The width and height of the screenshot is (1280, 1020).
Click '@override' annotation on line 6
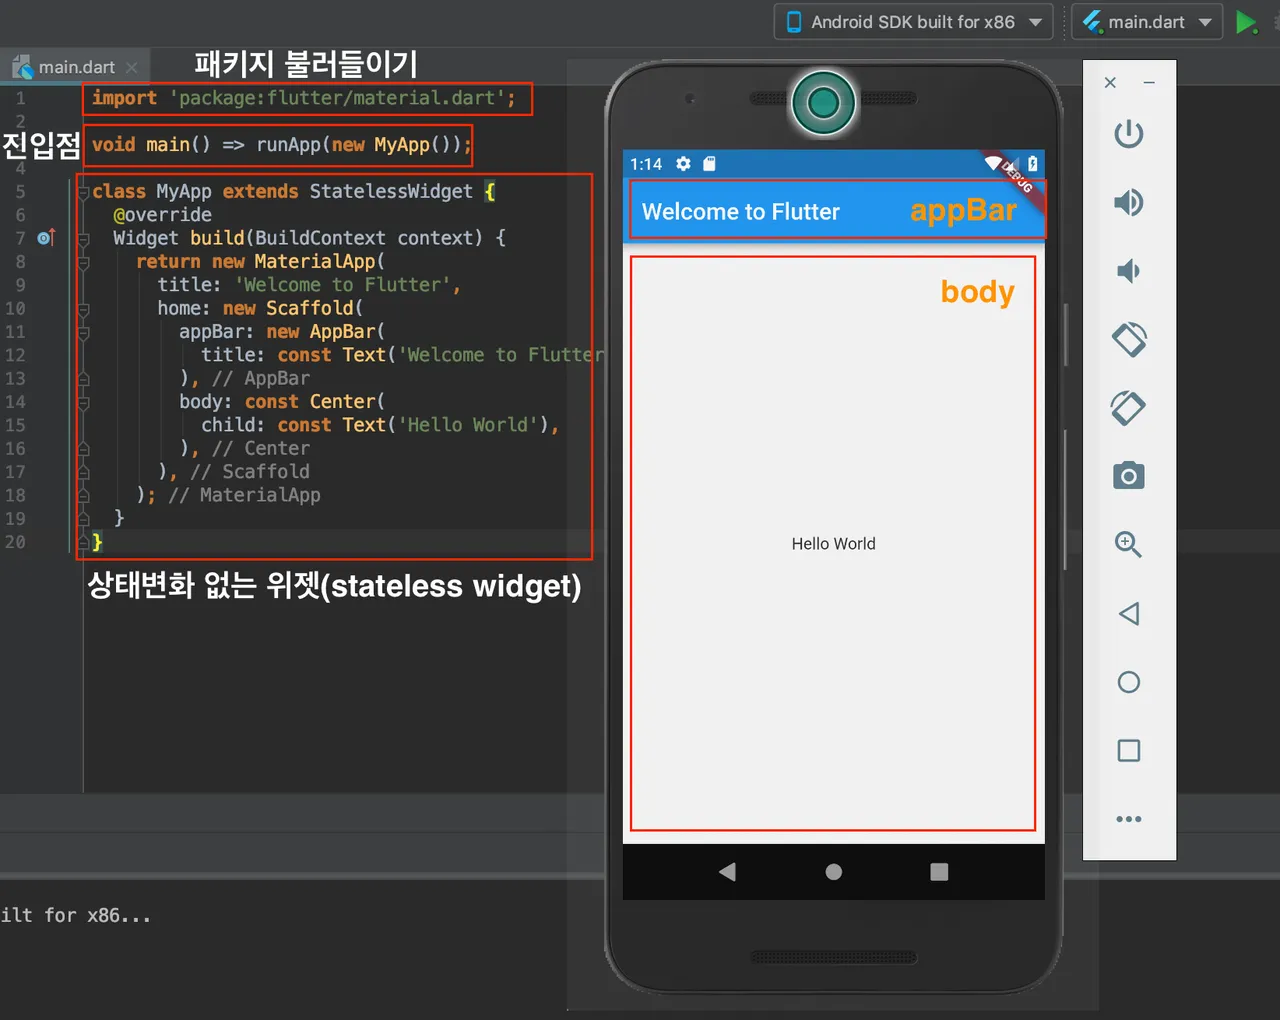click(x=162, y=215)
